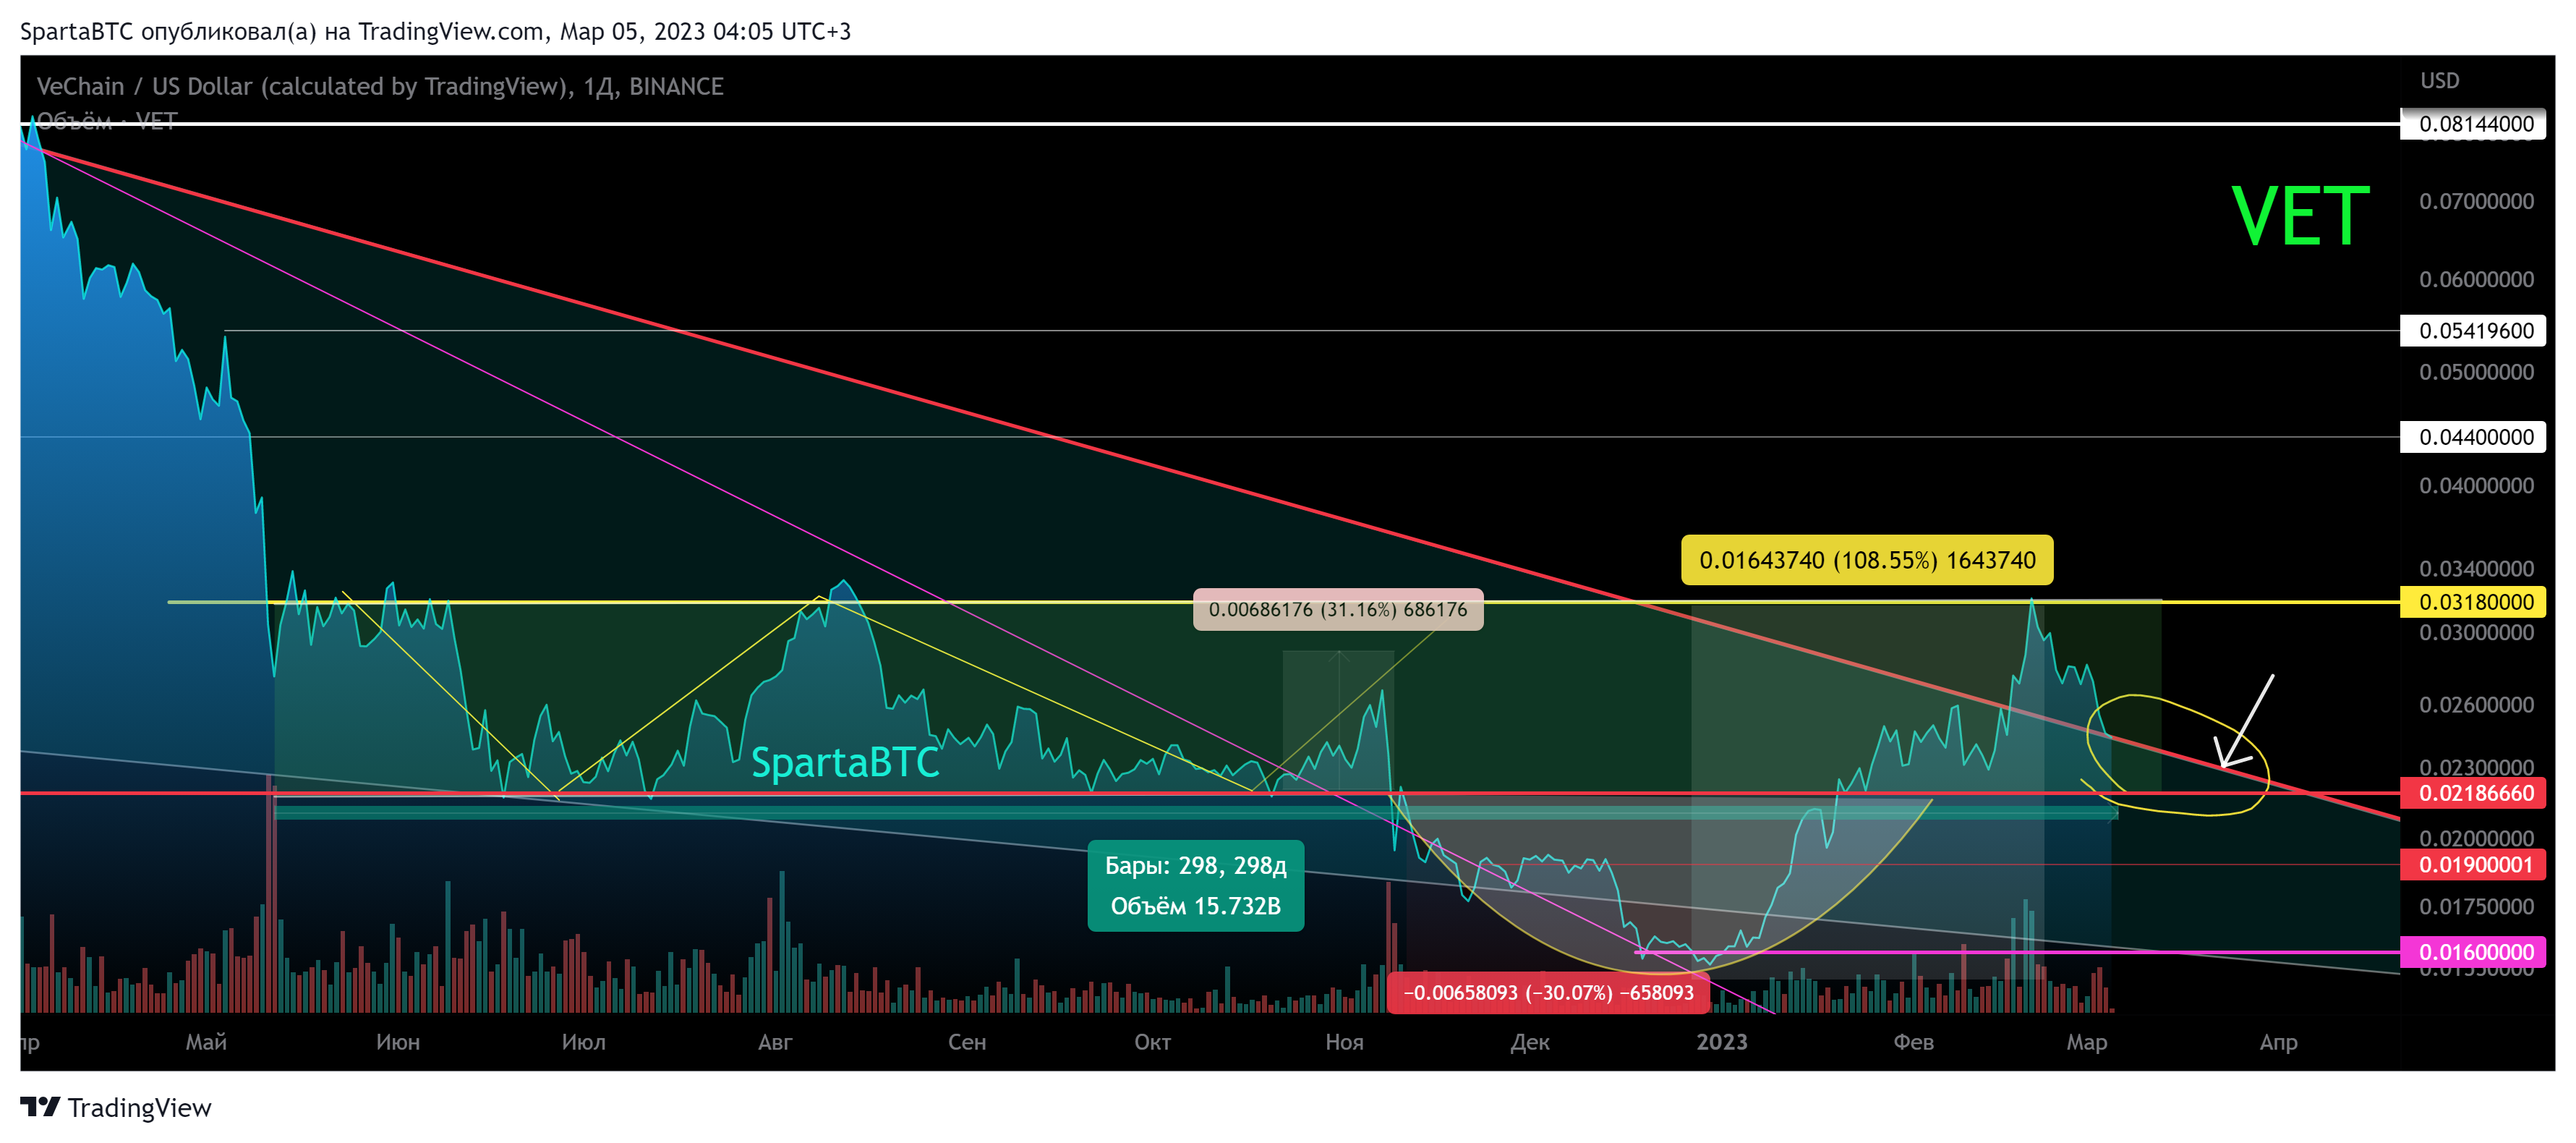
Task: Click the Объём · VET volume label
Action: (107, 121)
